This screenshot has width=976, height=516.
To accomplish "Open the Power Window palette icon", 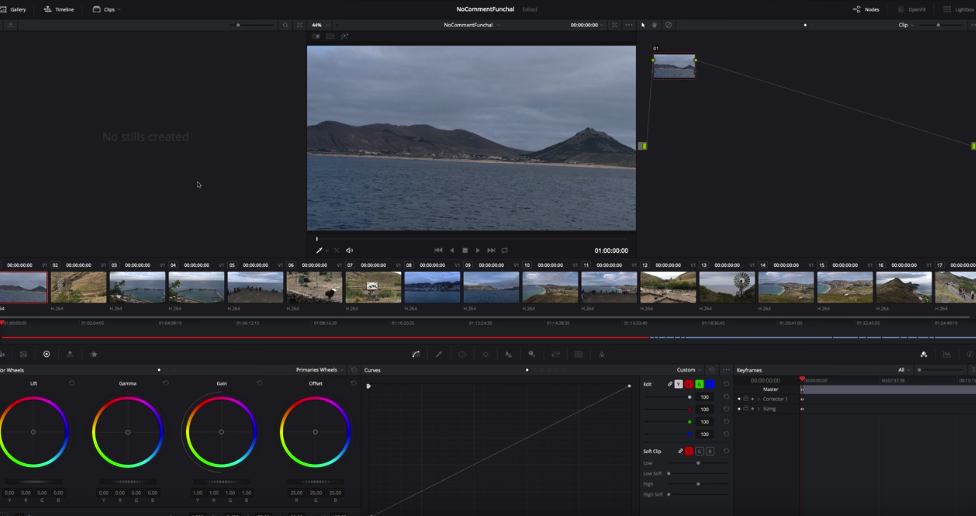I will coord(462,354).
